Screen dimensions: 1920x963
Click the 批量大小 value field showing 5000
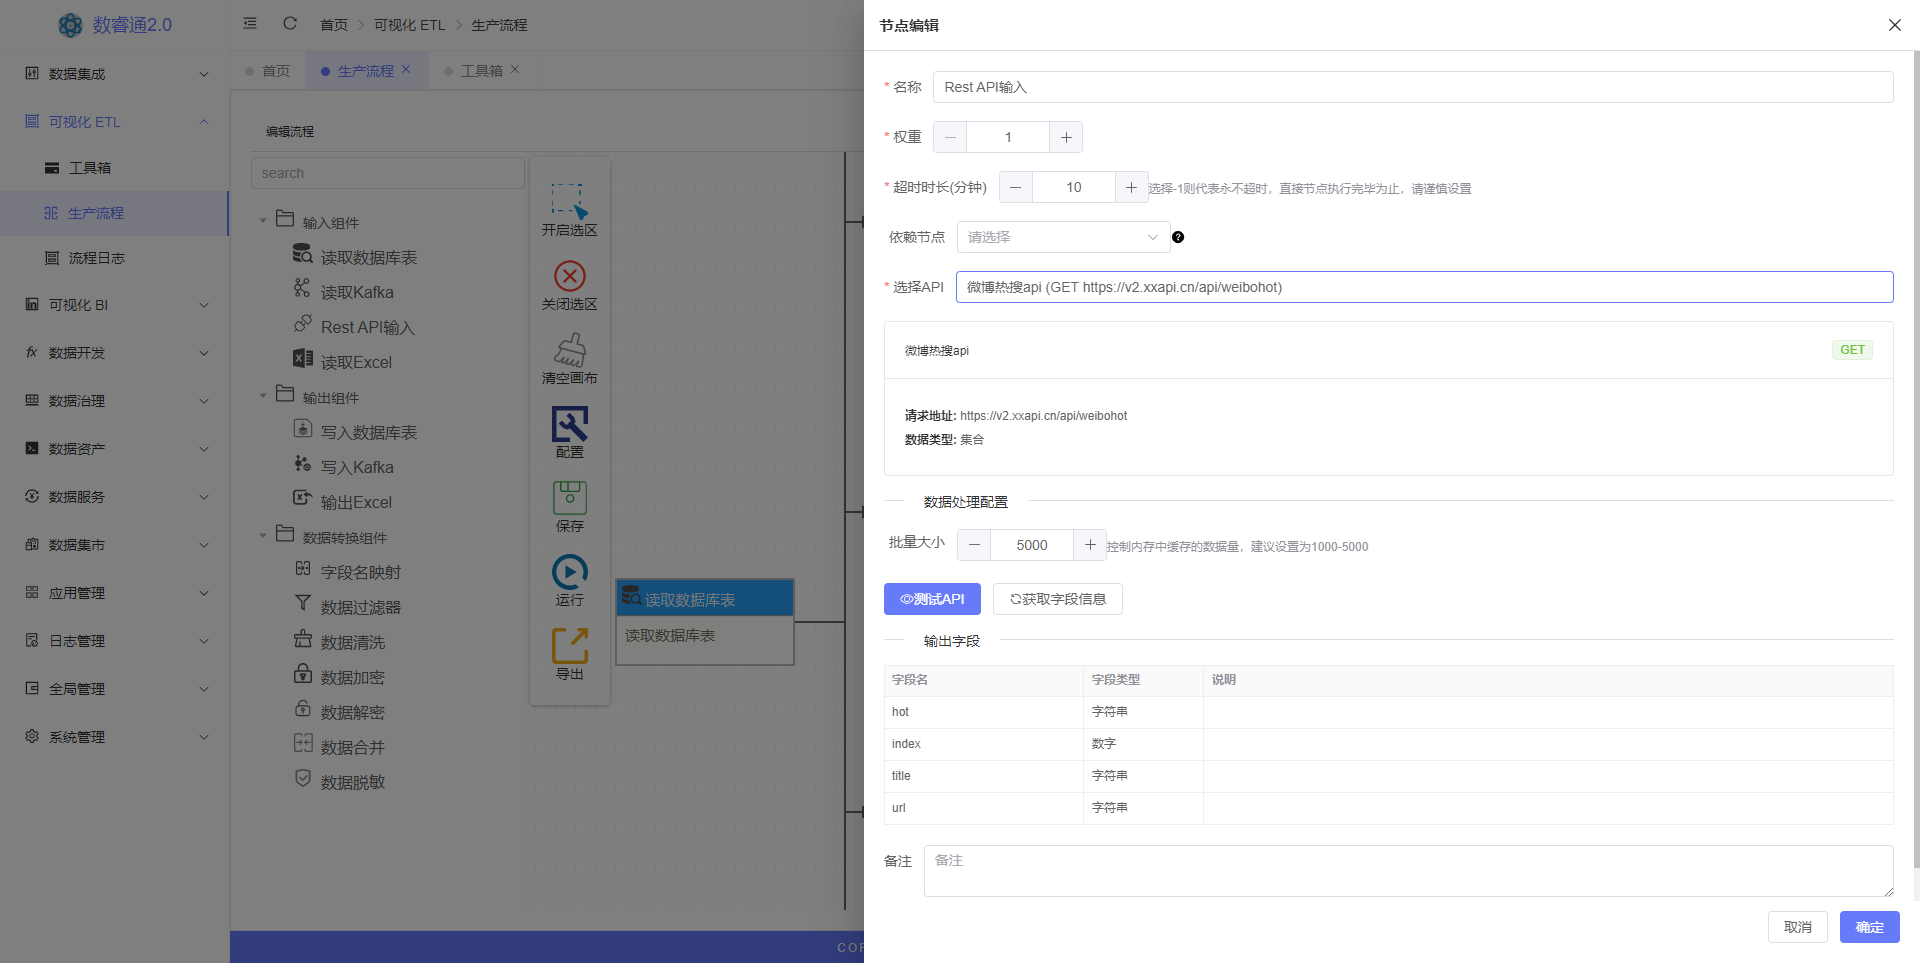[1032, 545]
